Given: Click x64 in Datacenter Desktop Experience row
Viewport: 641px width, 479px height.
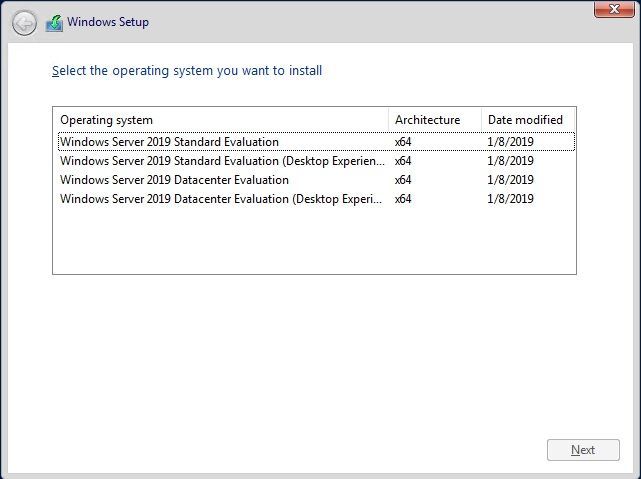Looking at the screenshot, I should coord(403,199).
